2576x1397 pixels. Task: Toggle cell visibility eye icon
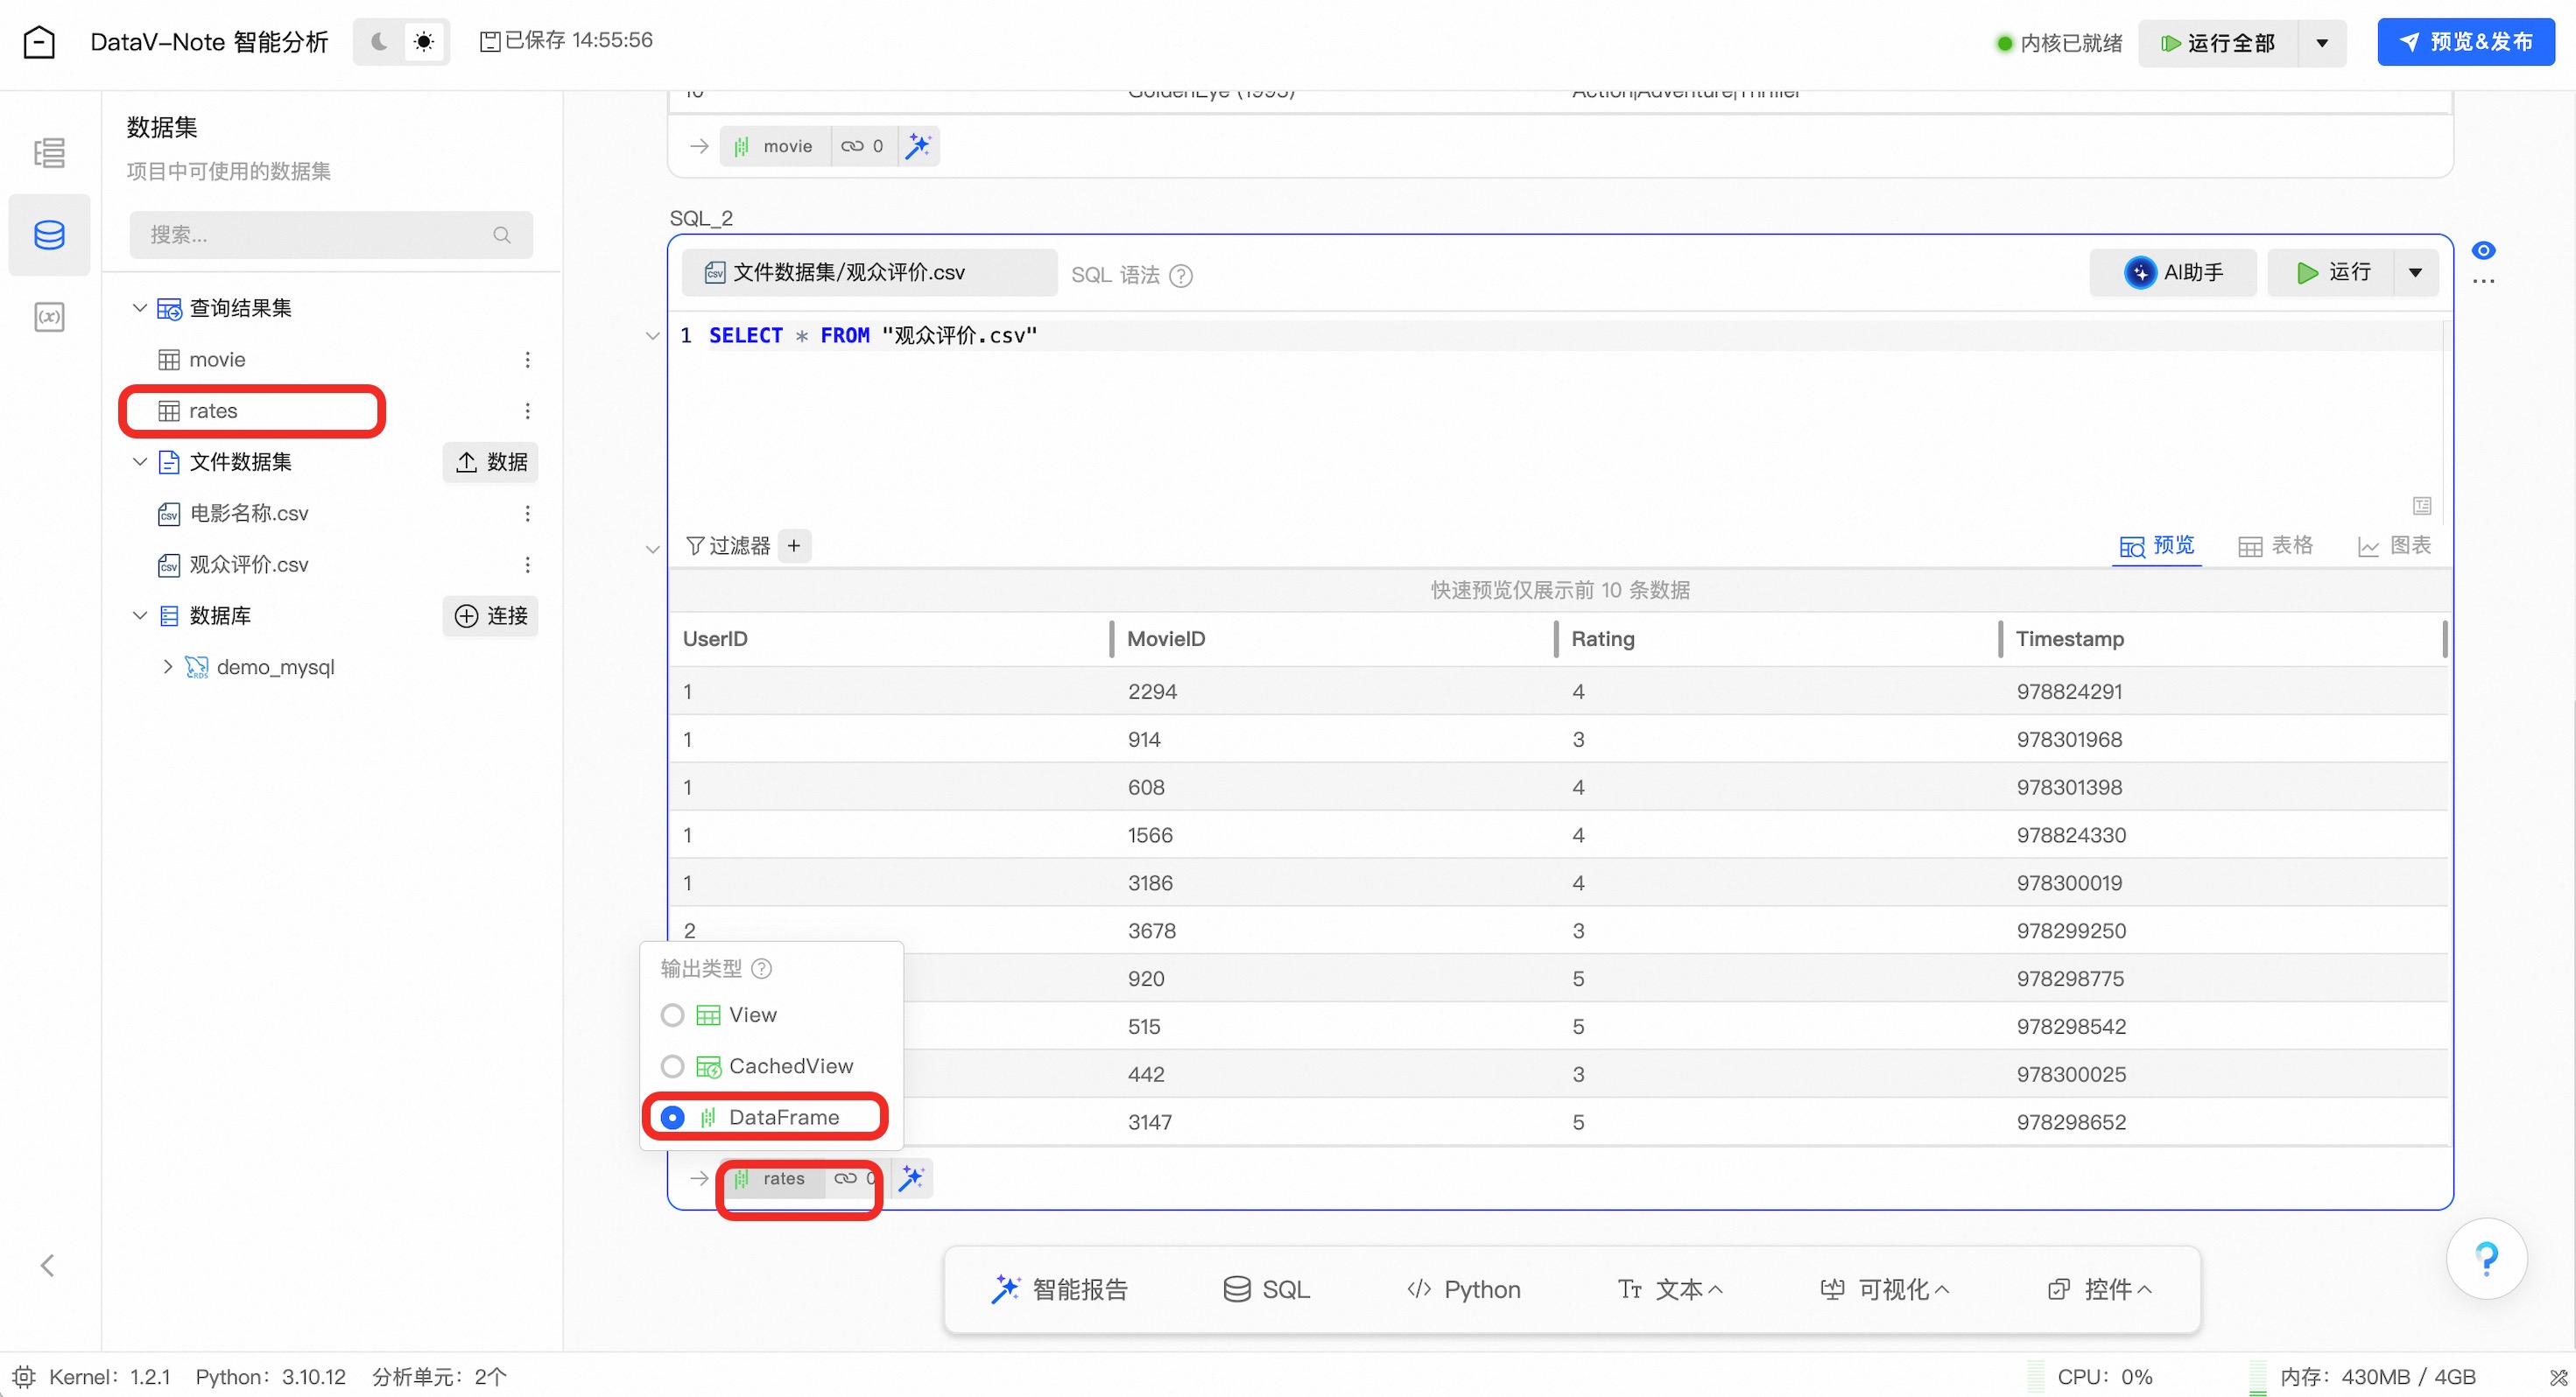click(x=2483, y=250)
